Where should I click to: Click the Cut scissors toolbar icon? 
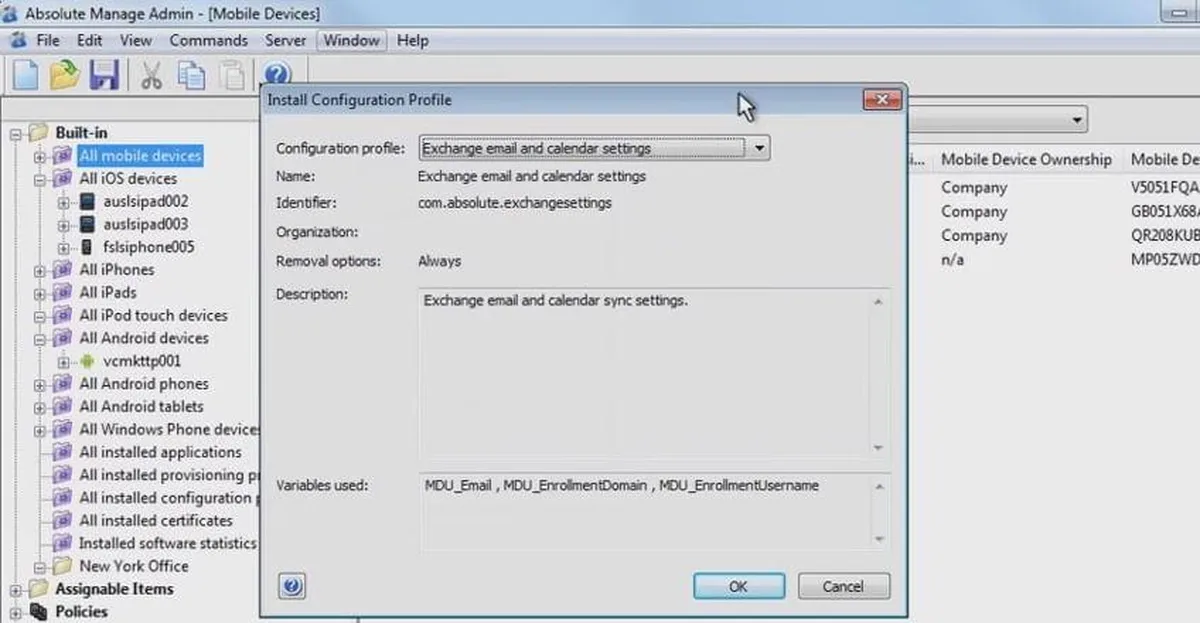click(x=152, y=75)
